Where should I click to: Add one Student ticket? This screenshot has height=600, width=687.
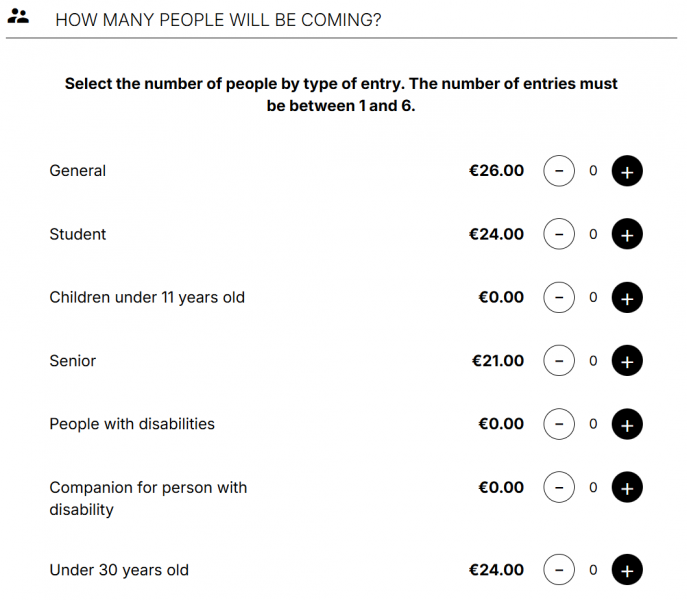coord(626,234)
